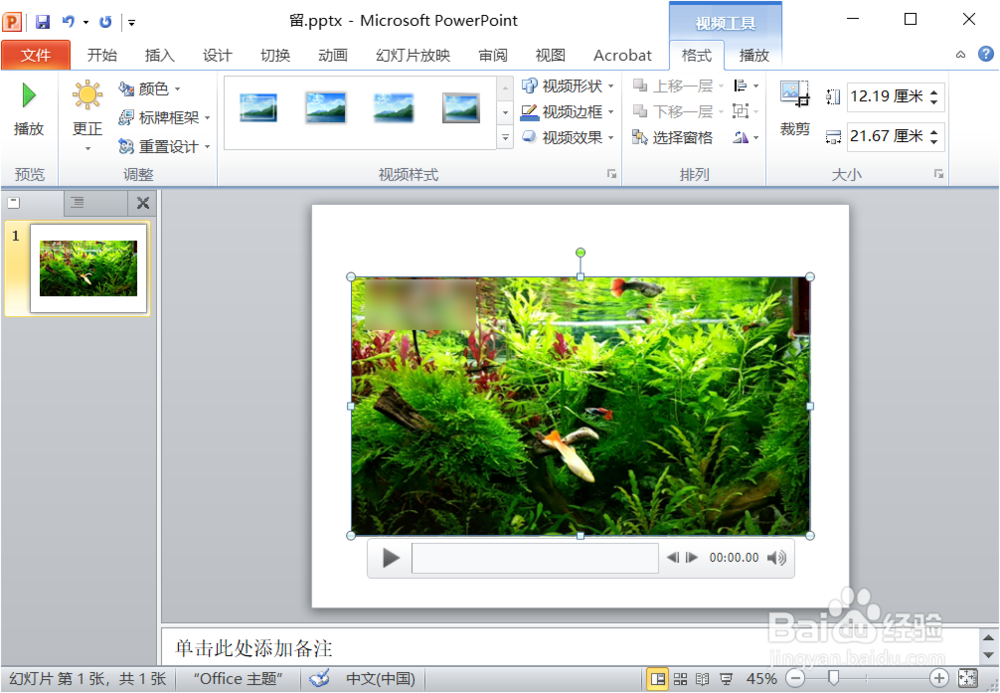The height and width of the screenshot is (693, 1000).
Task: Step video backward with rewind icon
Action: tap(673, 558)
